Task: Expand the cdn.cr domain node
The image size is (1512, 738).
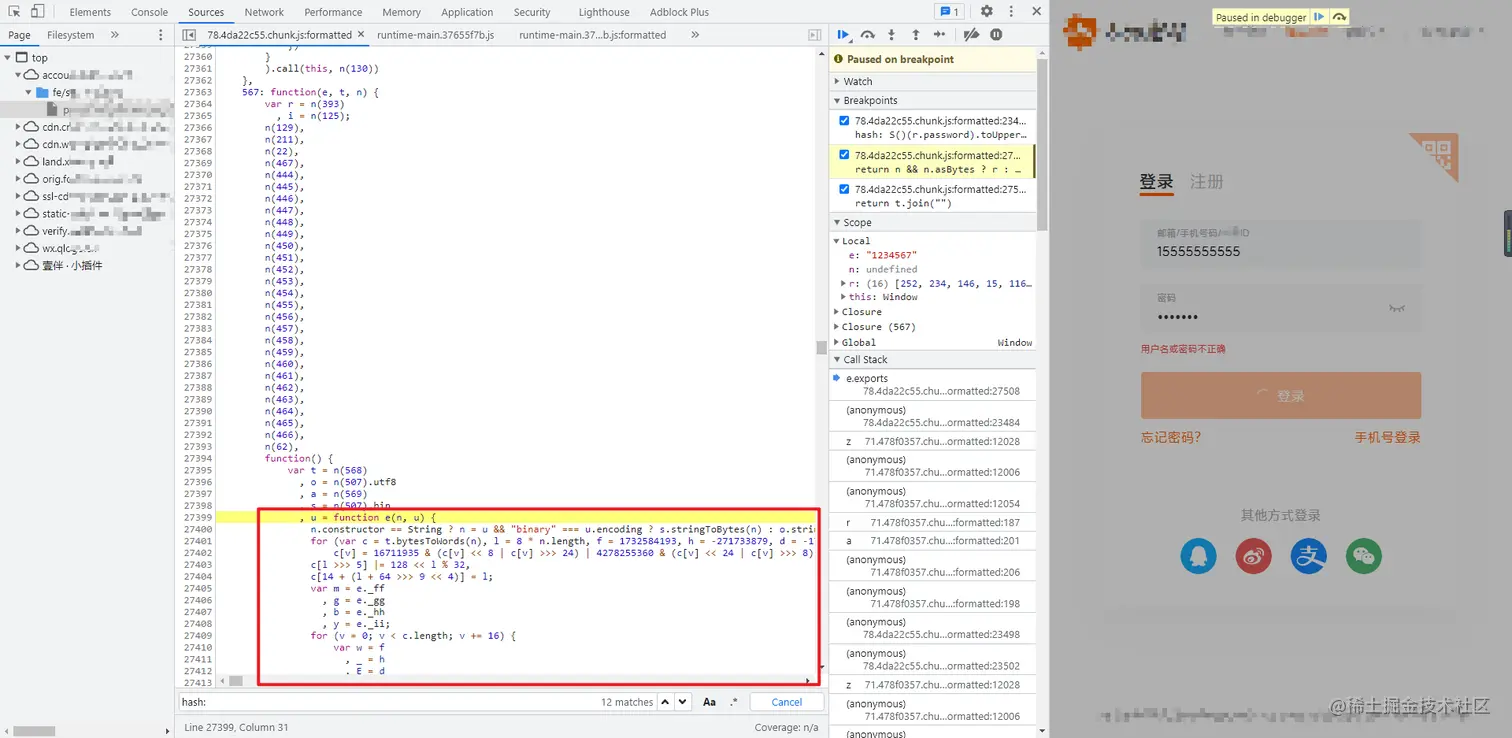Action: [x=20, y=127]
